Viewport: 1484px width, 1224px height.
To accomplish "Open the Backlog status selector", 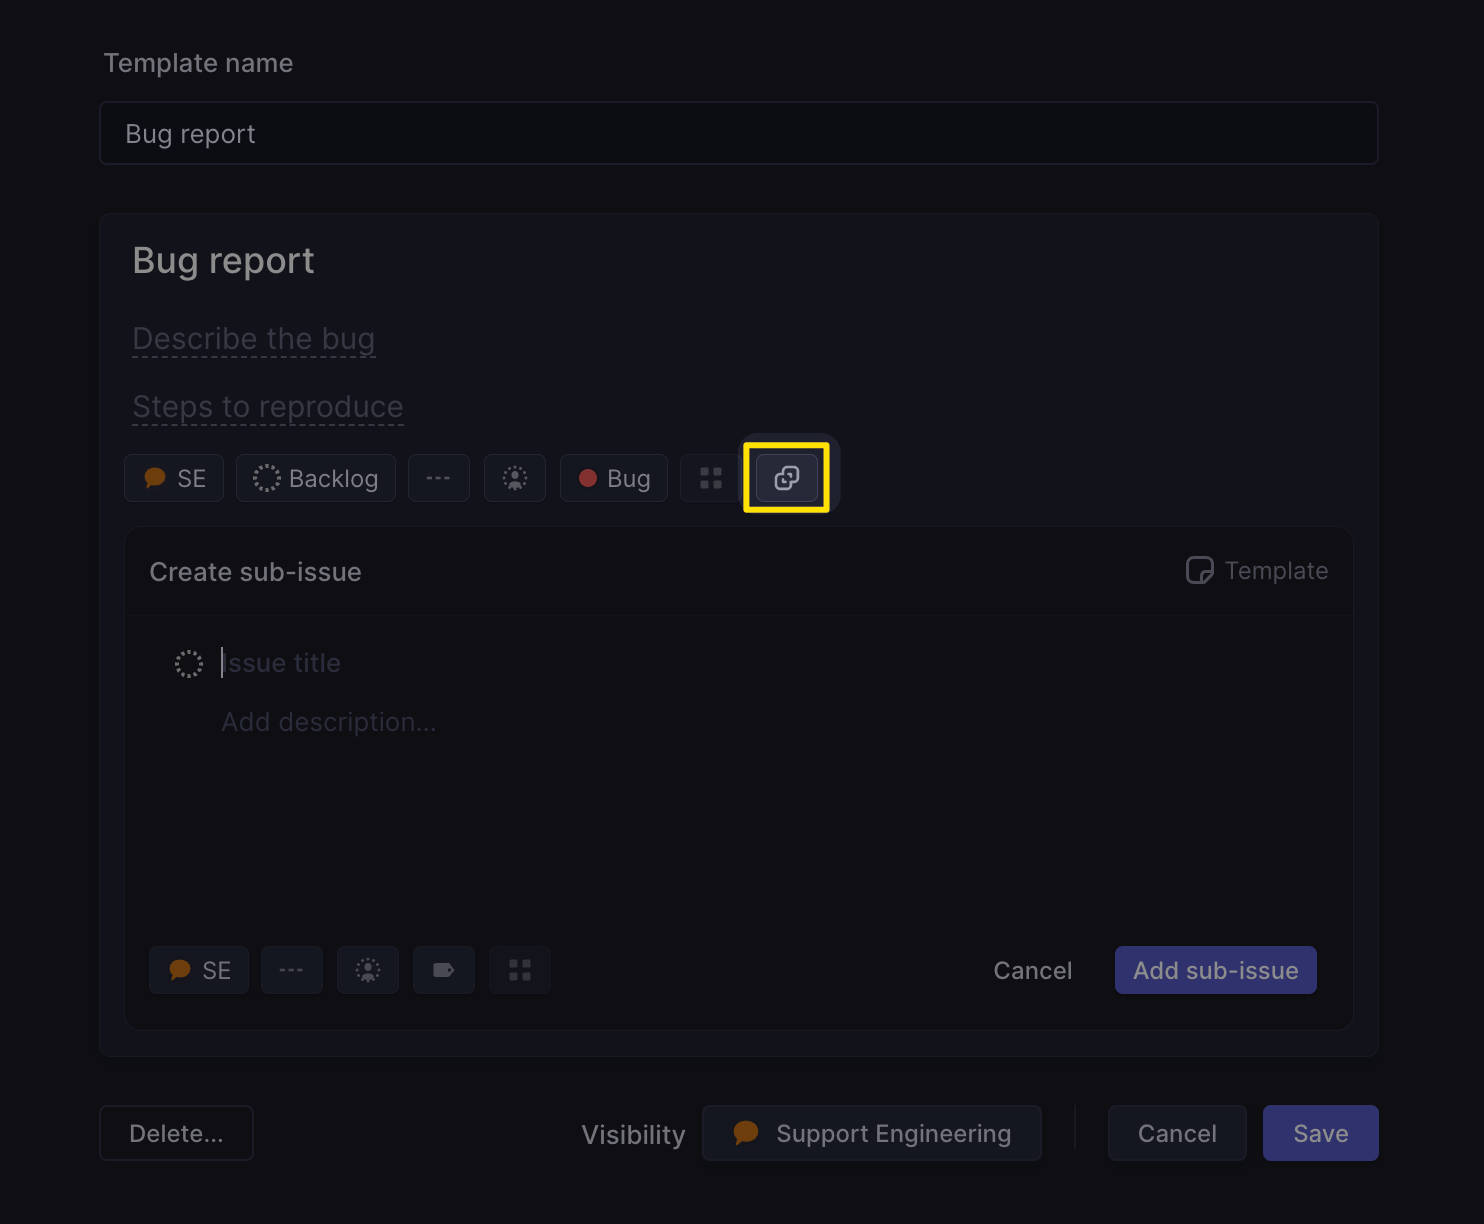I will pos(315,478).
